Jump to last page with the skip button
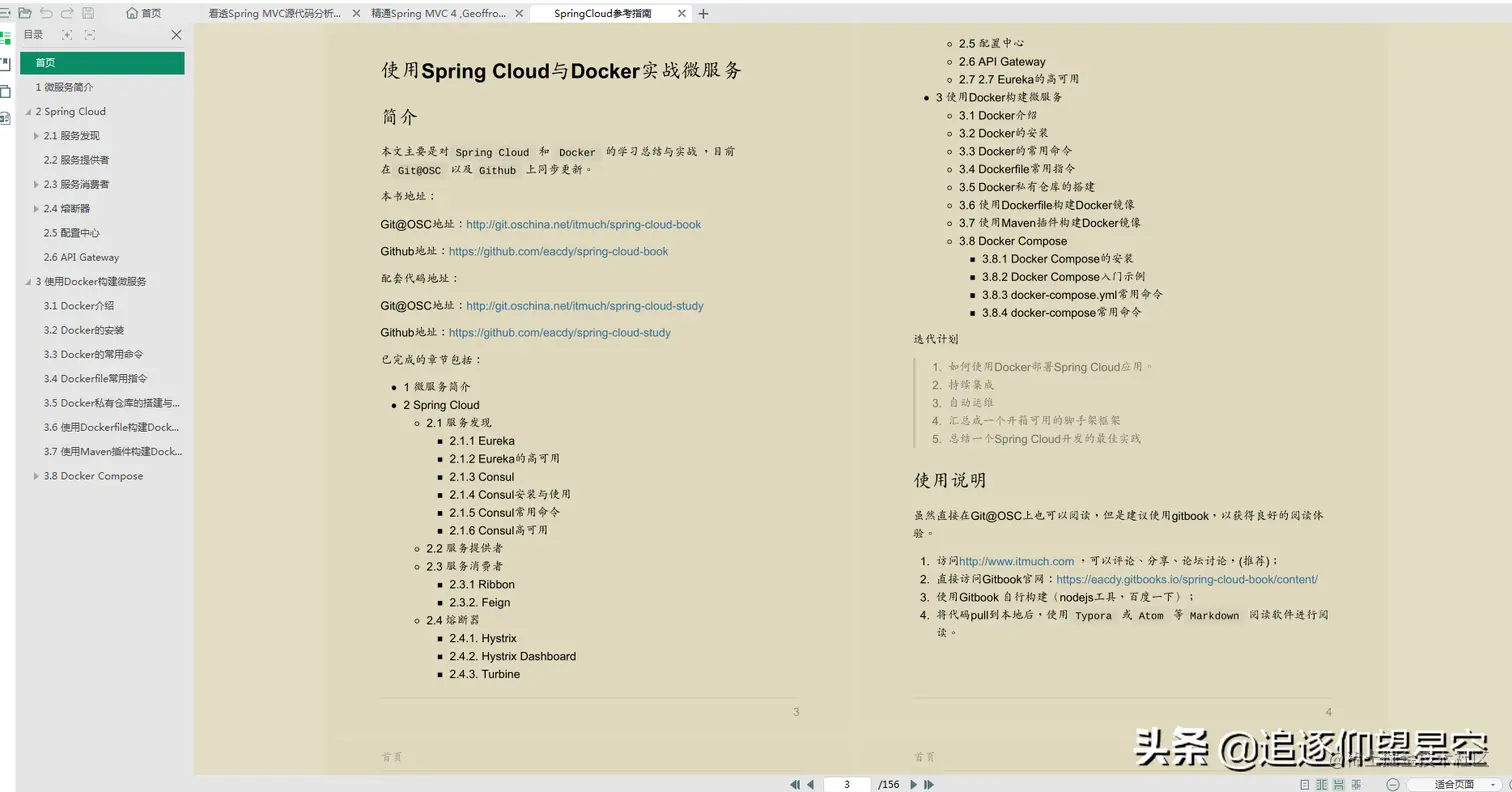Image resolution: width=1512 pixels, height=792 pixels. (x=927, y=785)
